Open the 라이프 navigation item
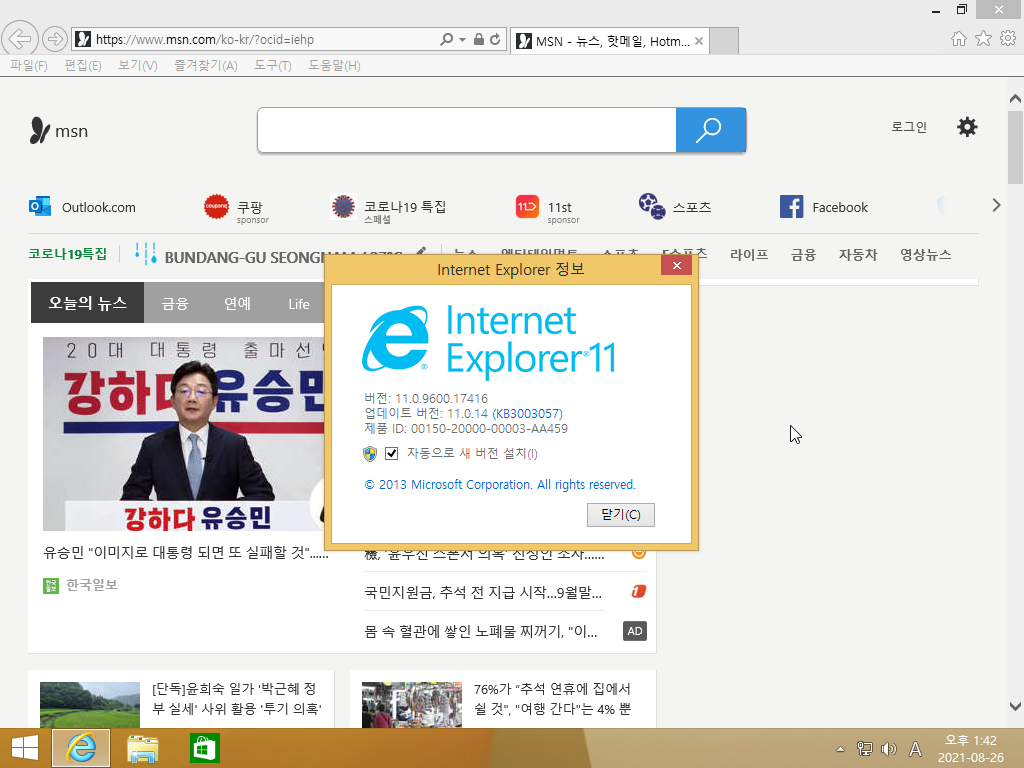 (748, 254)
